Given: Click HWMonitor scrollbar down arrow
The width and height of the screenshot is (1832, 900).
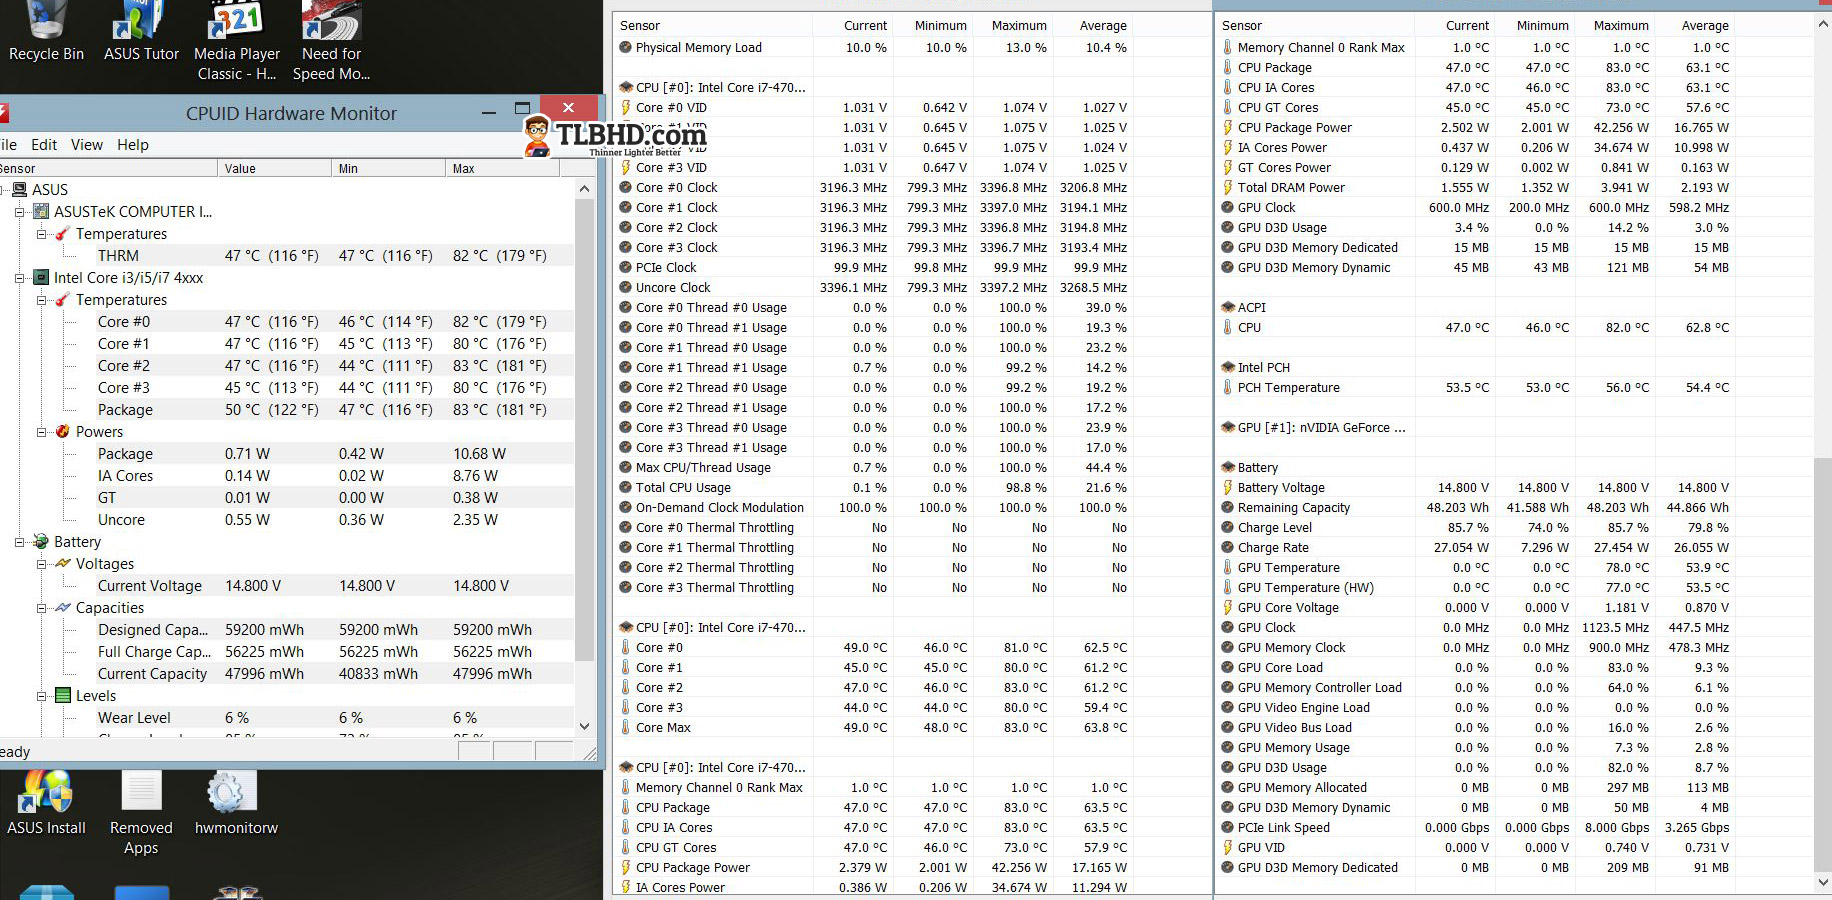Looking at the screenshot, I should pyautogui.click(x=584, y=727).
